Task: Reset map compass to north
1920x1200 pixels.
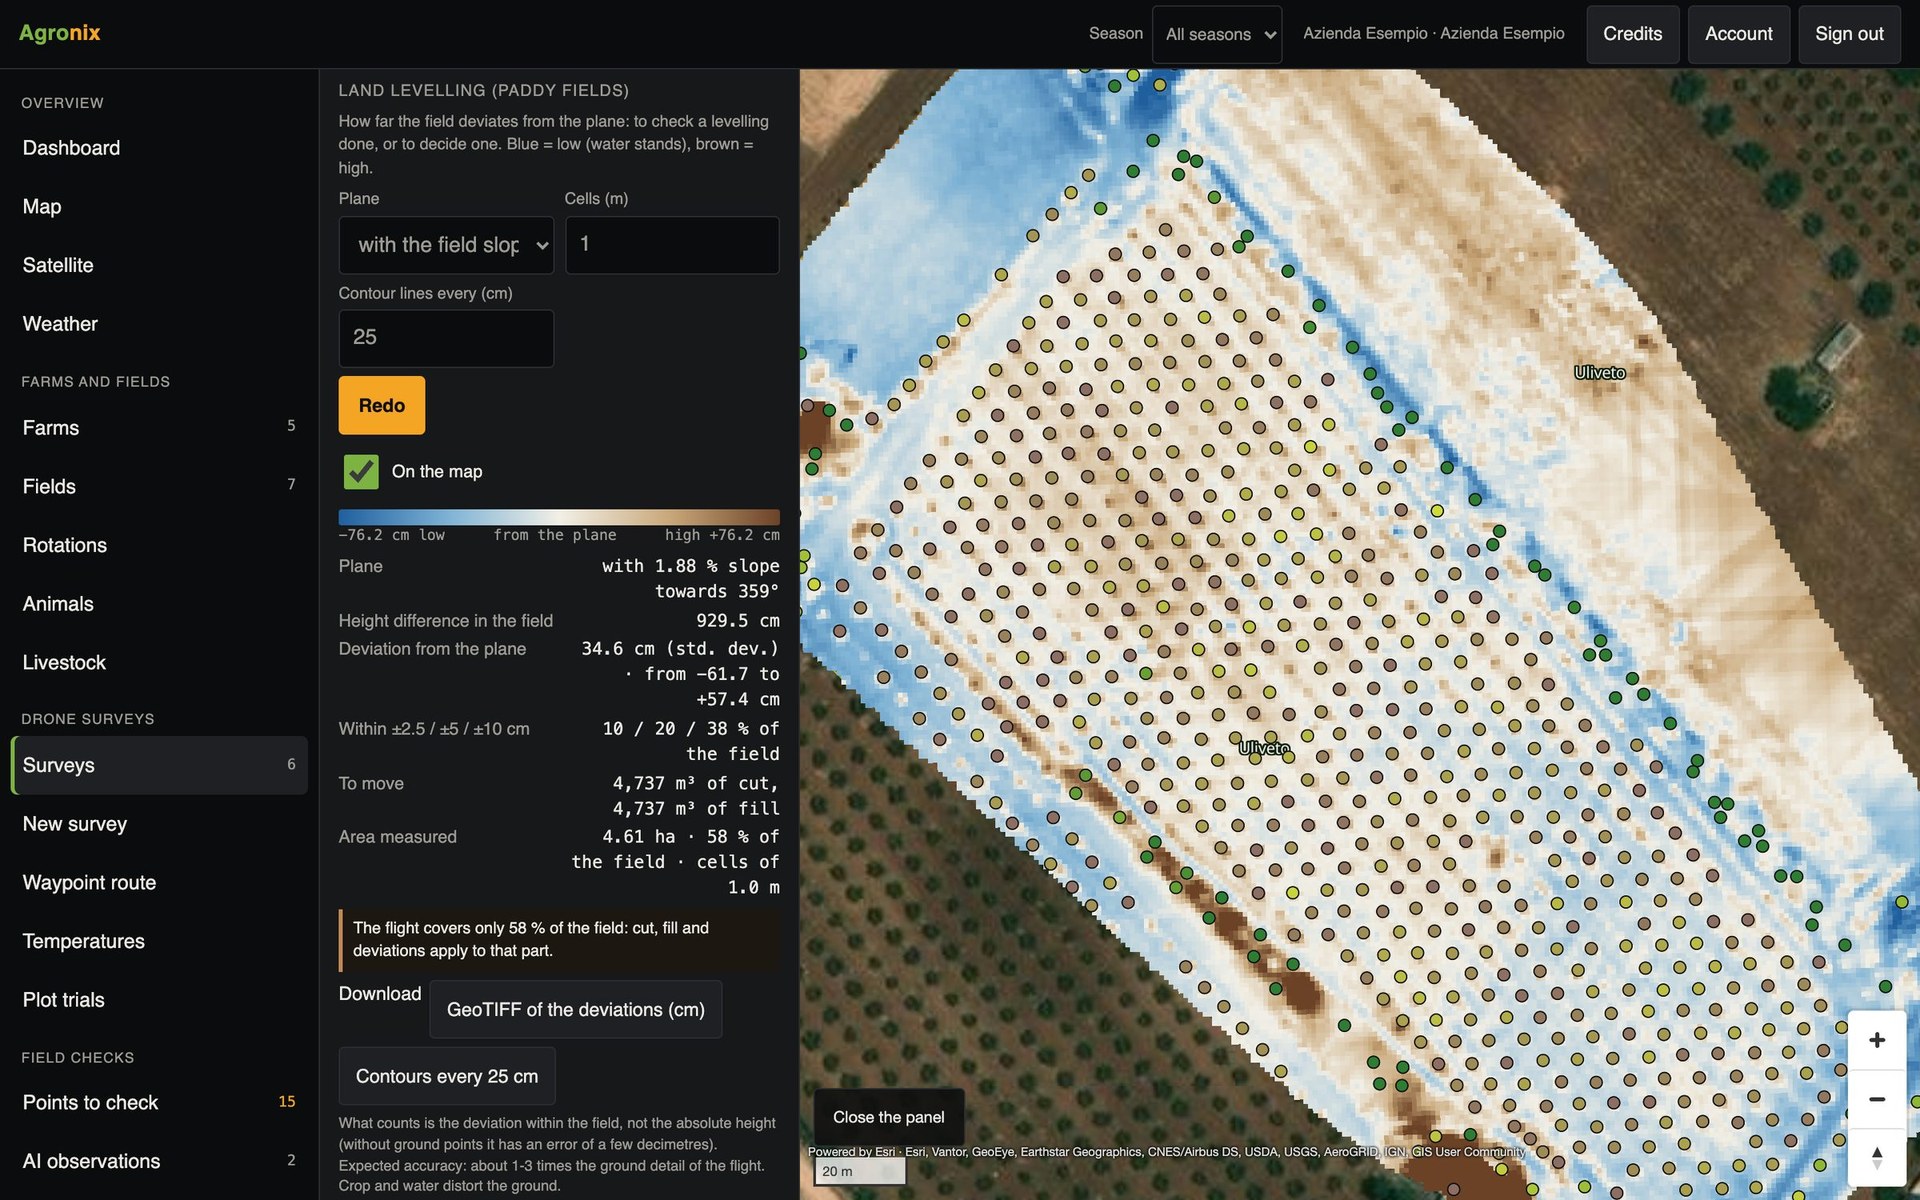Action: point(1876,1158)
